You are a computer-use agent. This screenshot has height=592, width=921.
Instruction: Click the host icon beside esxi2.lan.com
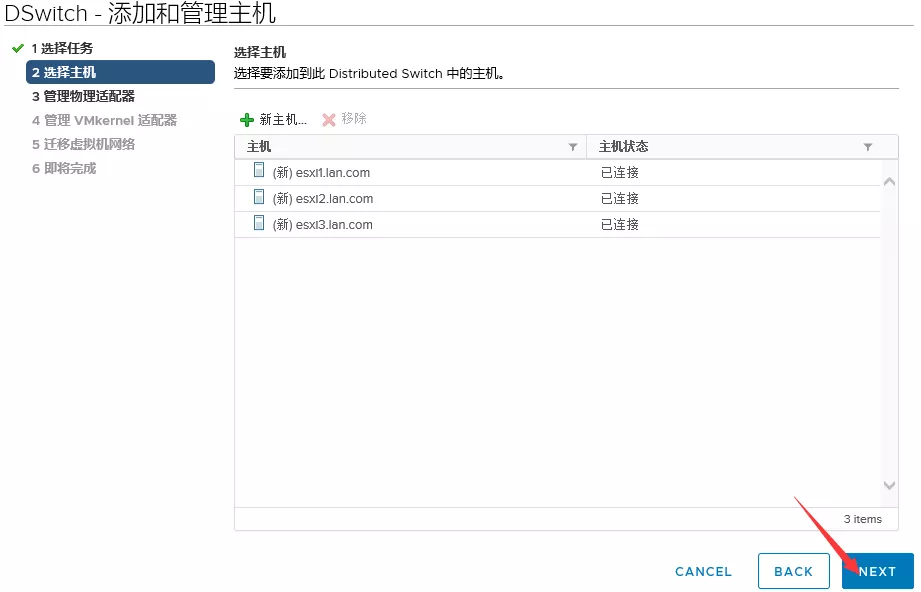click(259, 197)
